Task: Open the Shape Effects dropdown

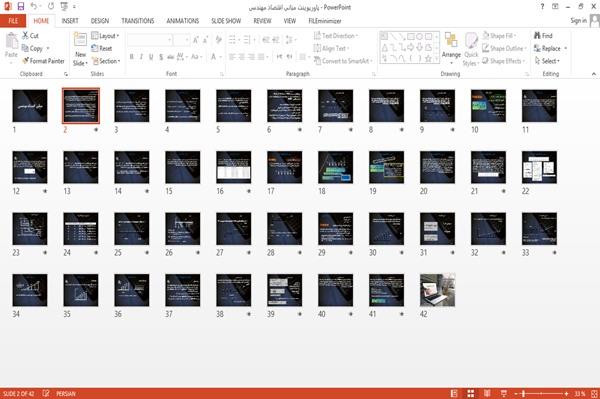Action: pos(503,61)
